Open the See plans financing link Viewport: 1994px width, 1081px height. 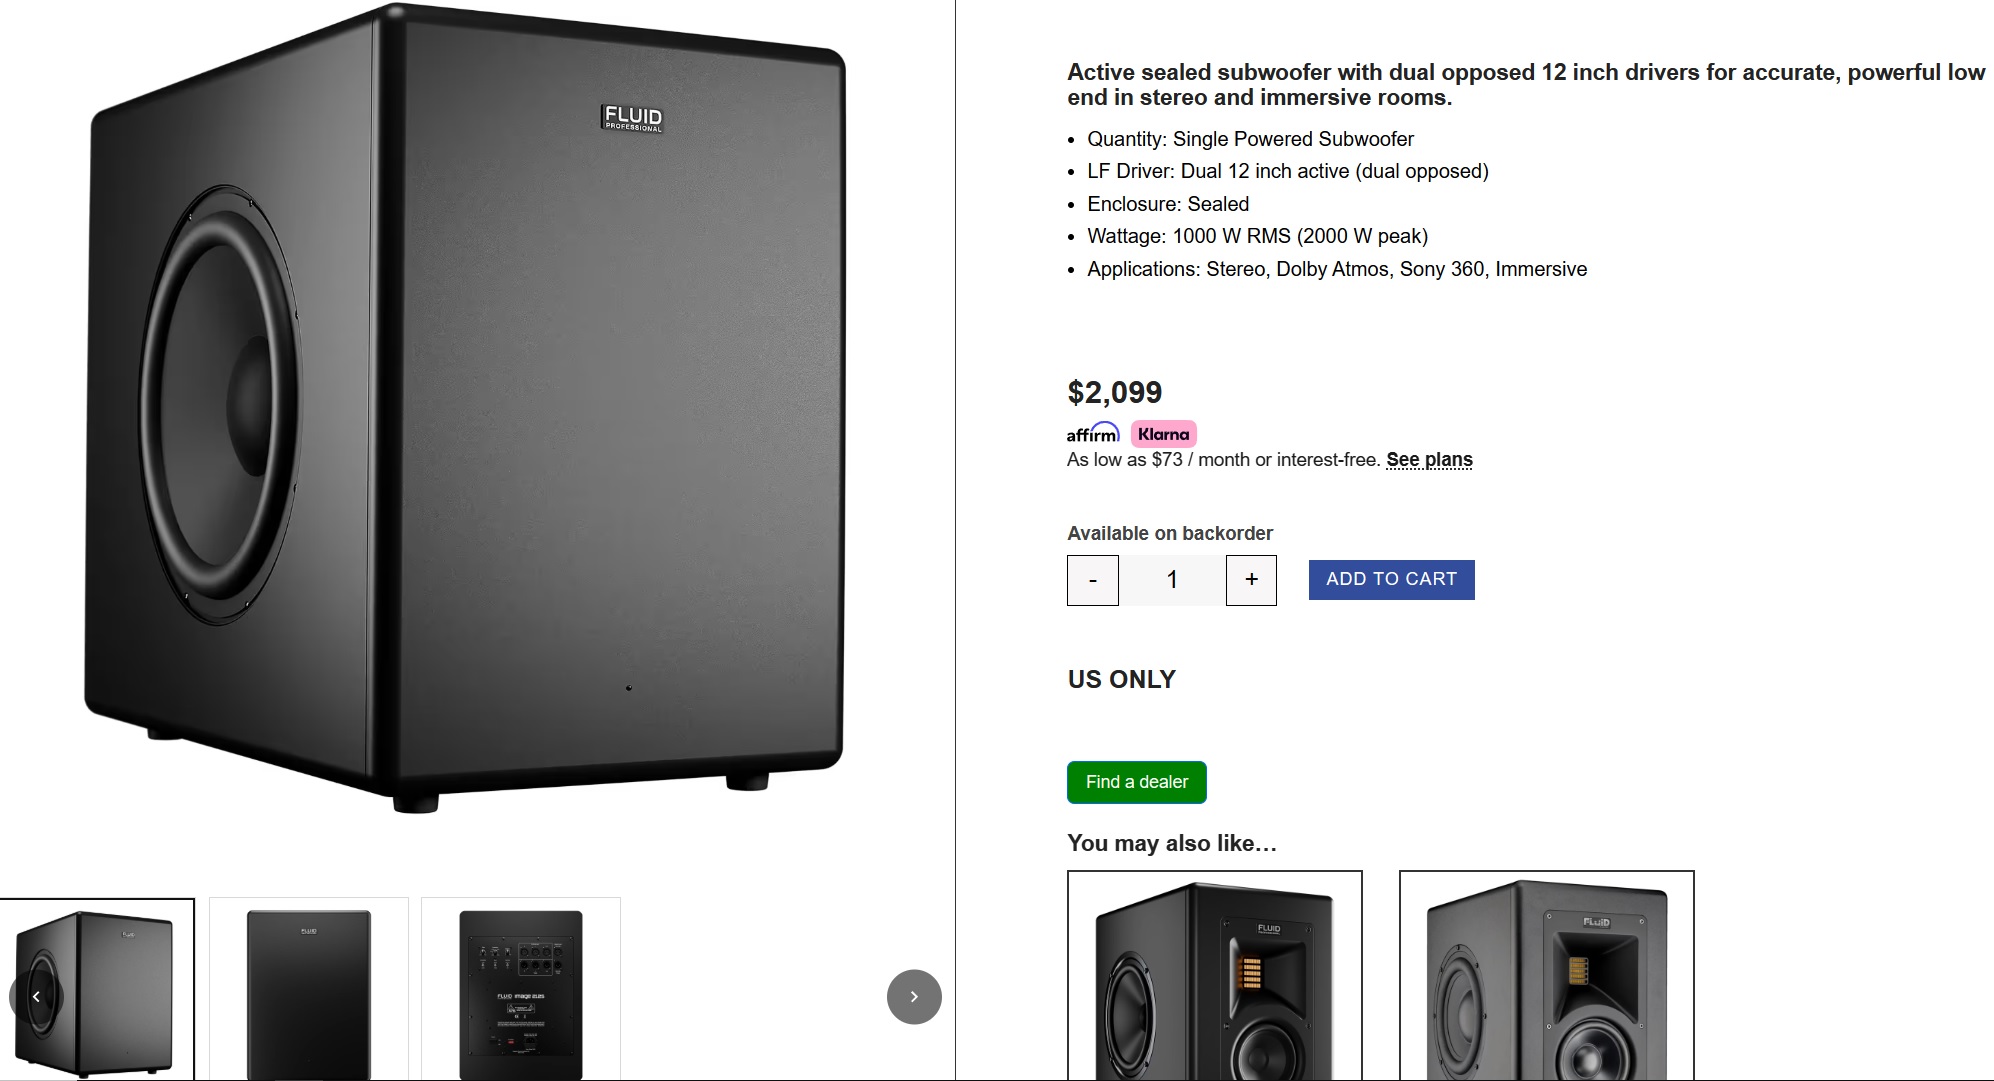coord(1429,460)
